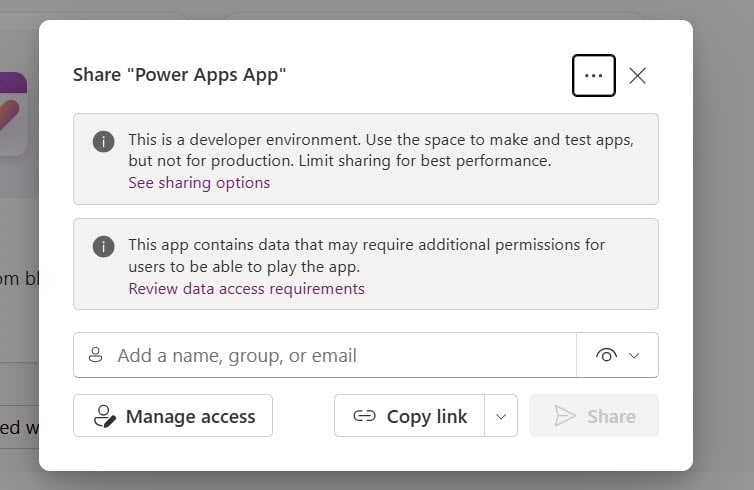The width and height of the screenshot is (754, 490).
Task: Close the Share Power Apps App dialog
Action: tap(637, 75)
